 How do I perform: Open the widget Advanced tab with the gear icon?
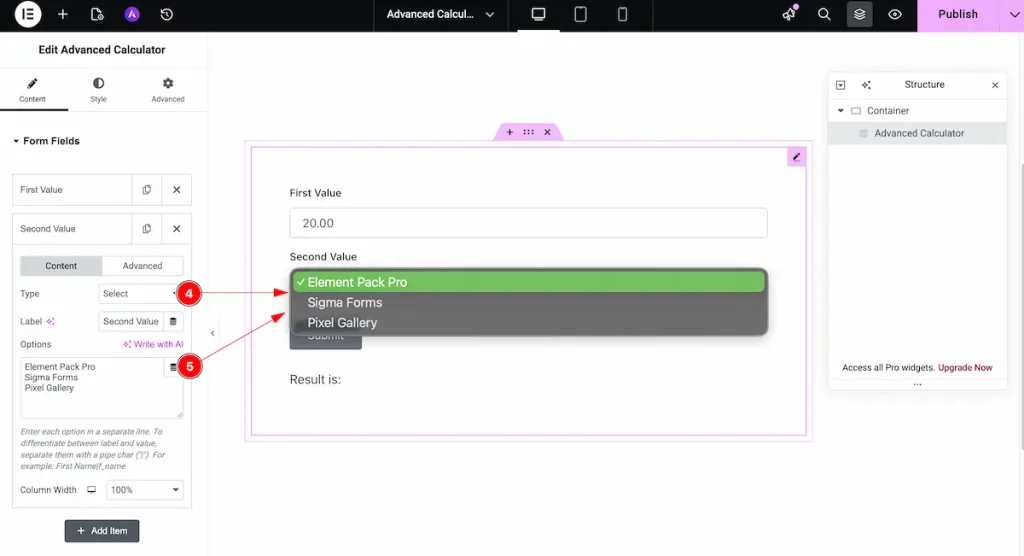pos(168,90)
